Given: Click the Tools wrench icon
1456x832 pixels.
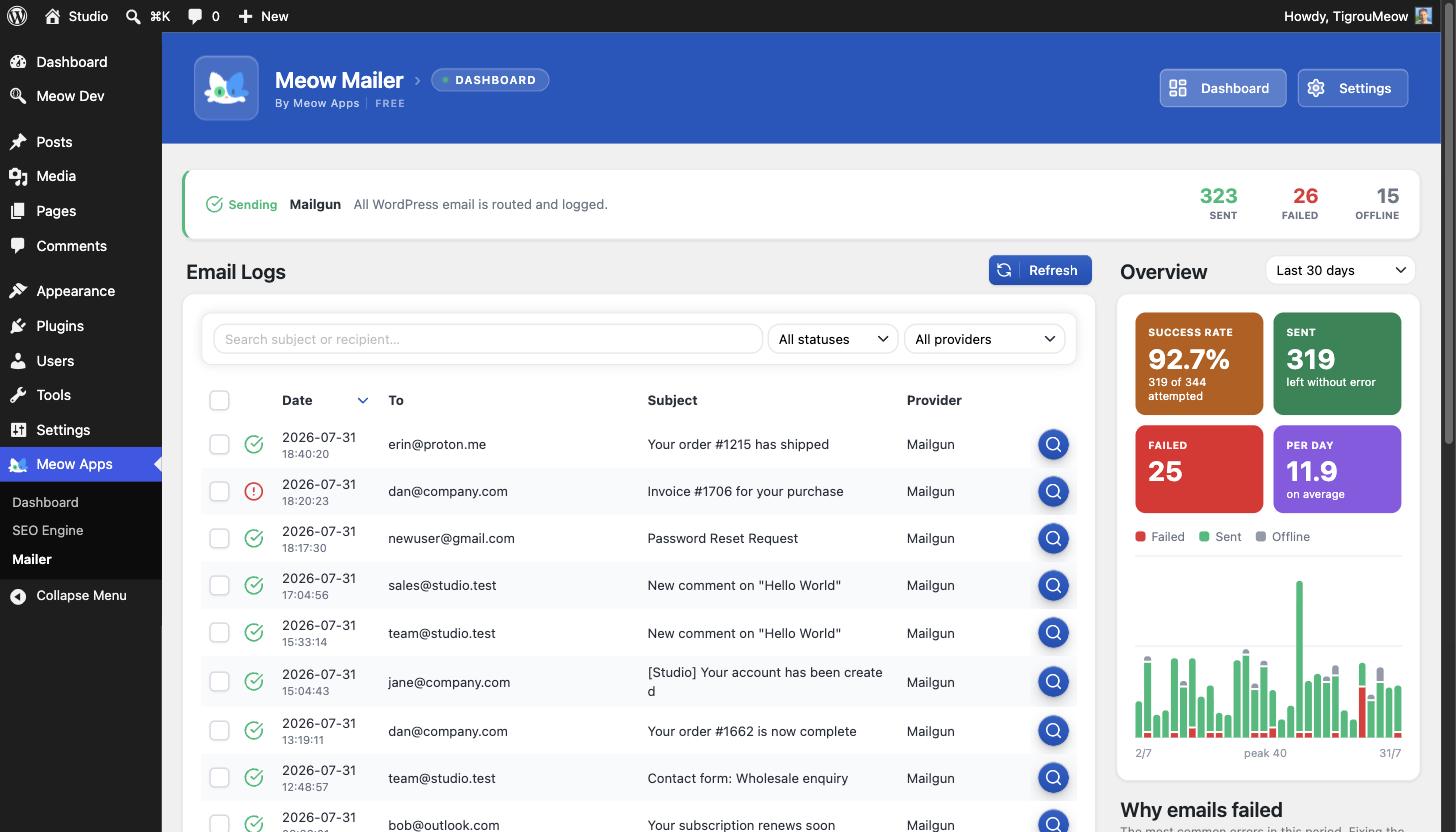Looking at the screenshot, I should click(18, 395).
